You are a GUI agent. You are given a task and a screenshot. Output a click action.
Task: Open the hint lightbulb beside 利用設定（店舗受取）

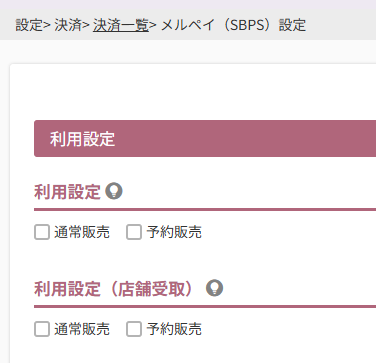214,288
